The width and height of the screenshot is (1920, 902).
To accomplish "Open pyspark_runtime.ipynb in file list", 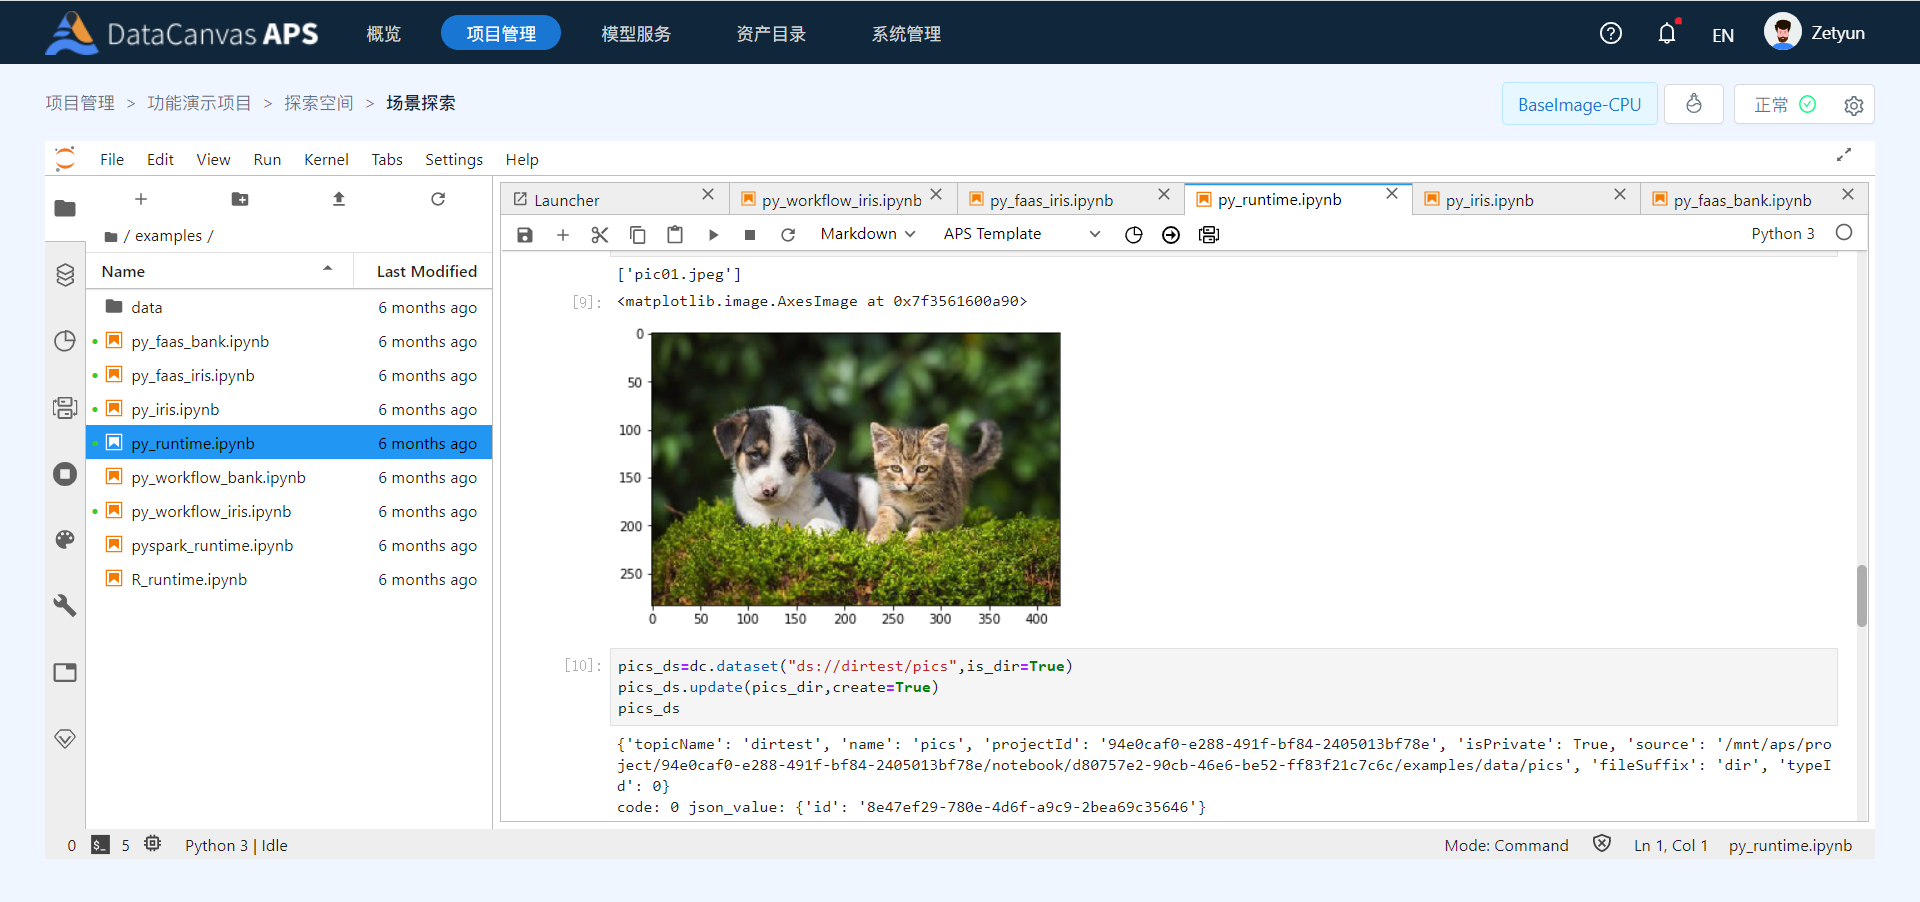I will pos(289,545).
